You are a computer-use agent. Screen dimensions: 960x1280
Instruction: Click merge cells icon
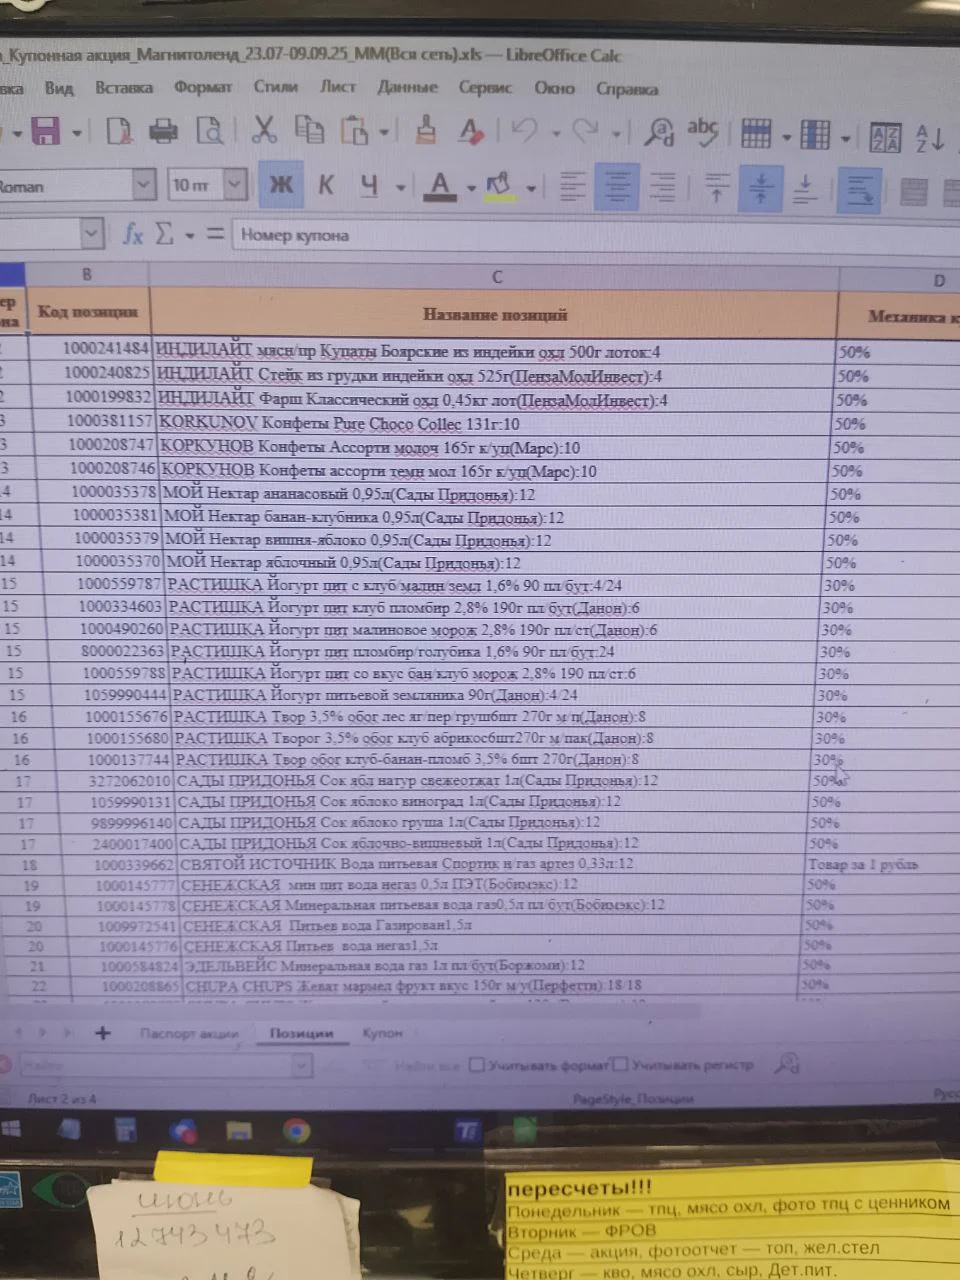pos(913,191)
